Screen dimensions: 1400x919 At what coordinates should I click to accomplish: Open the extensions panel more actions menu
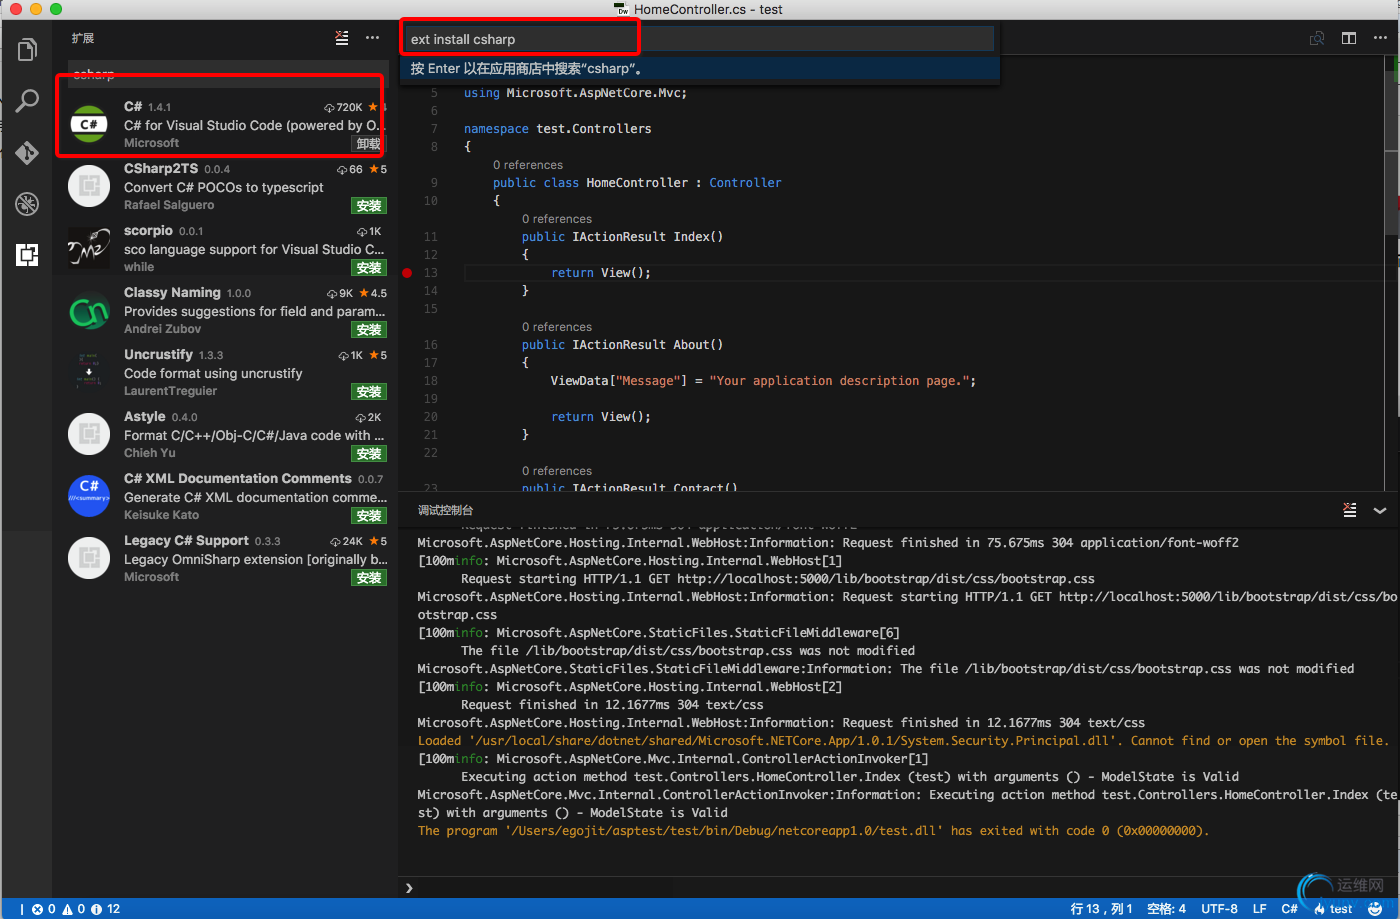(372, 38)
